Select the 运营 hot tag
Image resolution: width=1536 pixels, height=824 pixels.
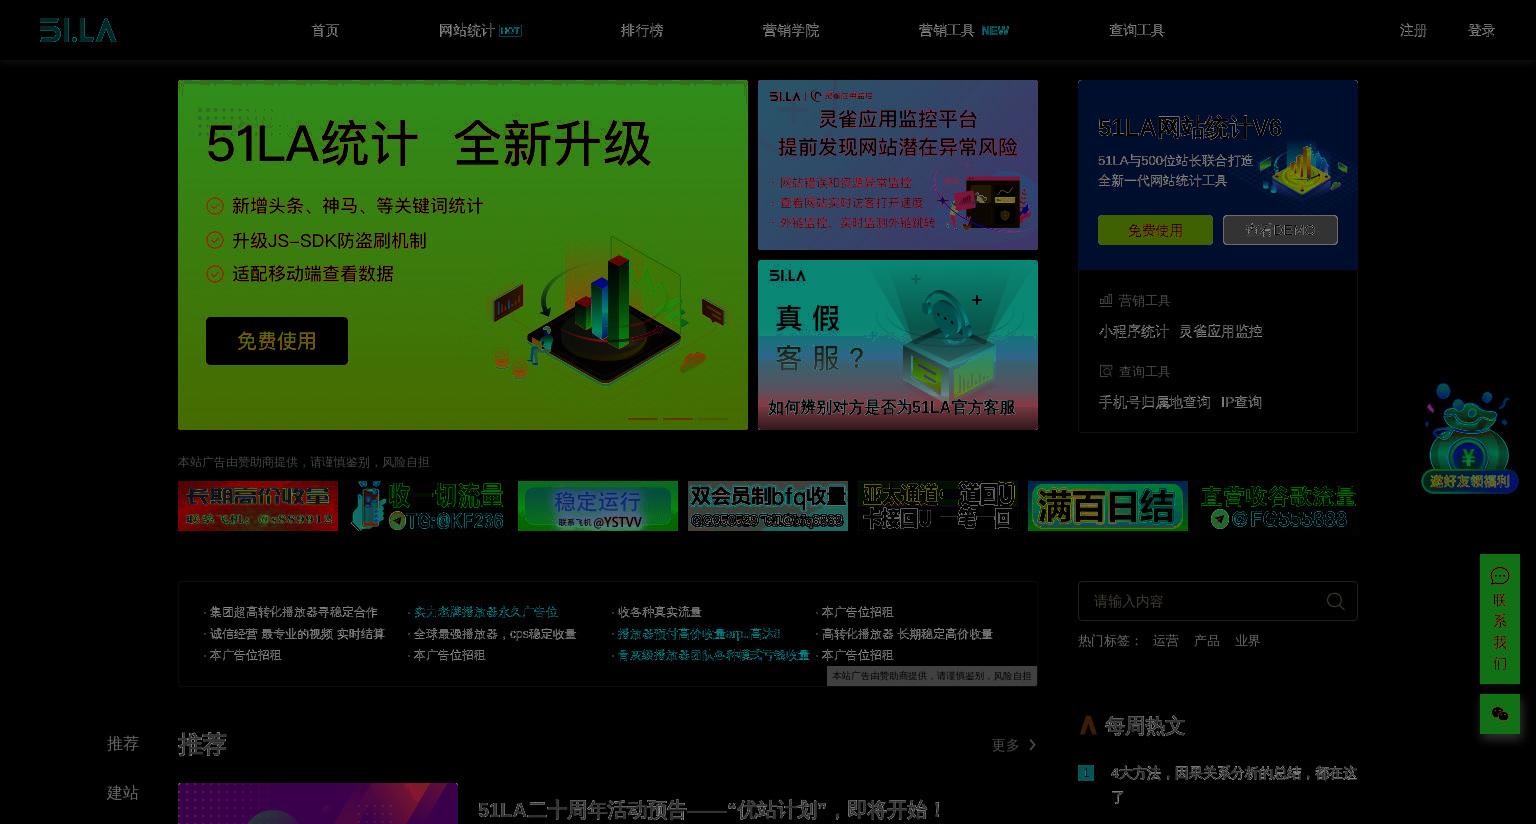[x=1165, y=641]
